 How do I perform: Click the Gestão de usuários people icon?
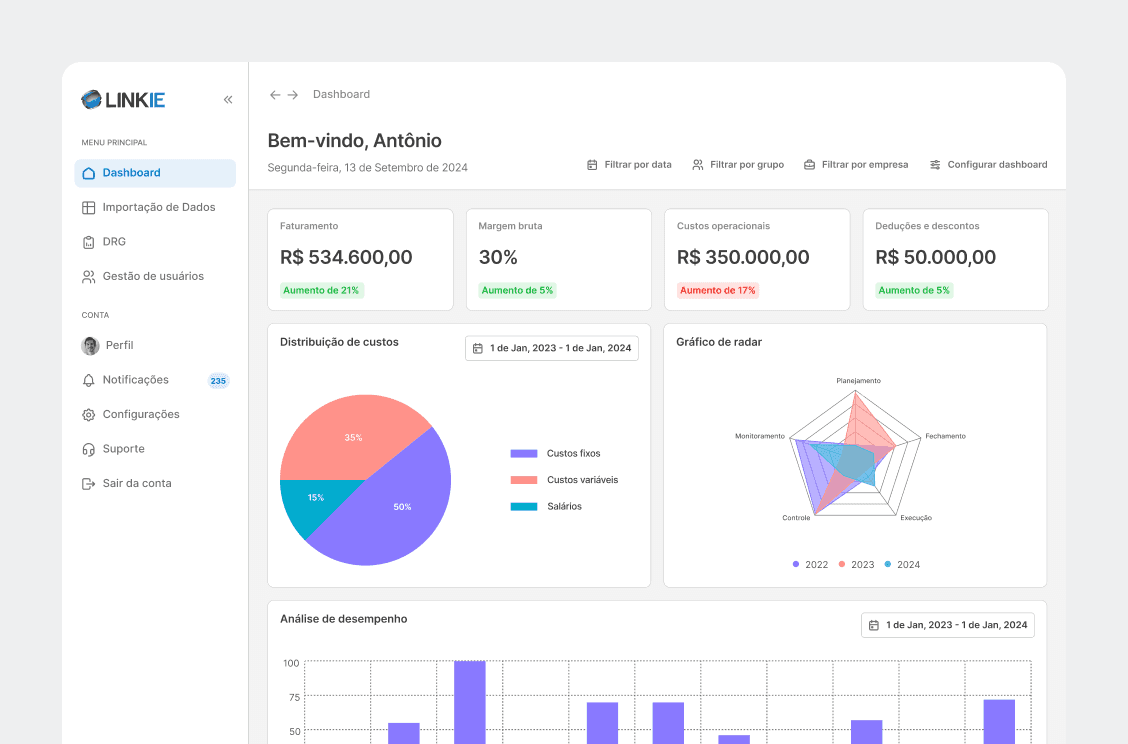pyautogui.click(x=88, y=277)
